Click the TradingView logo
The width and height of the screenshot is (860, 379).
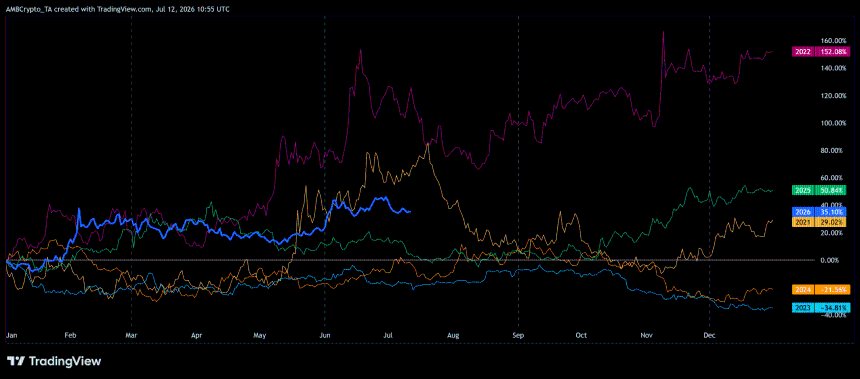54,361
